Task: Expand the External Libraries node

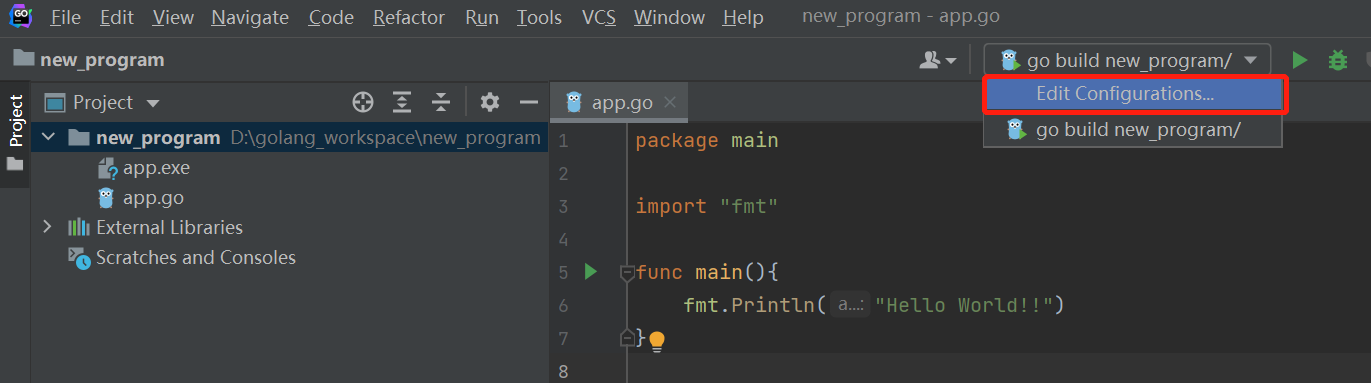Action: click(47, 227)
